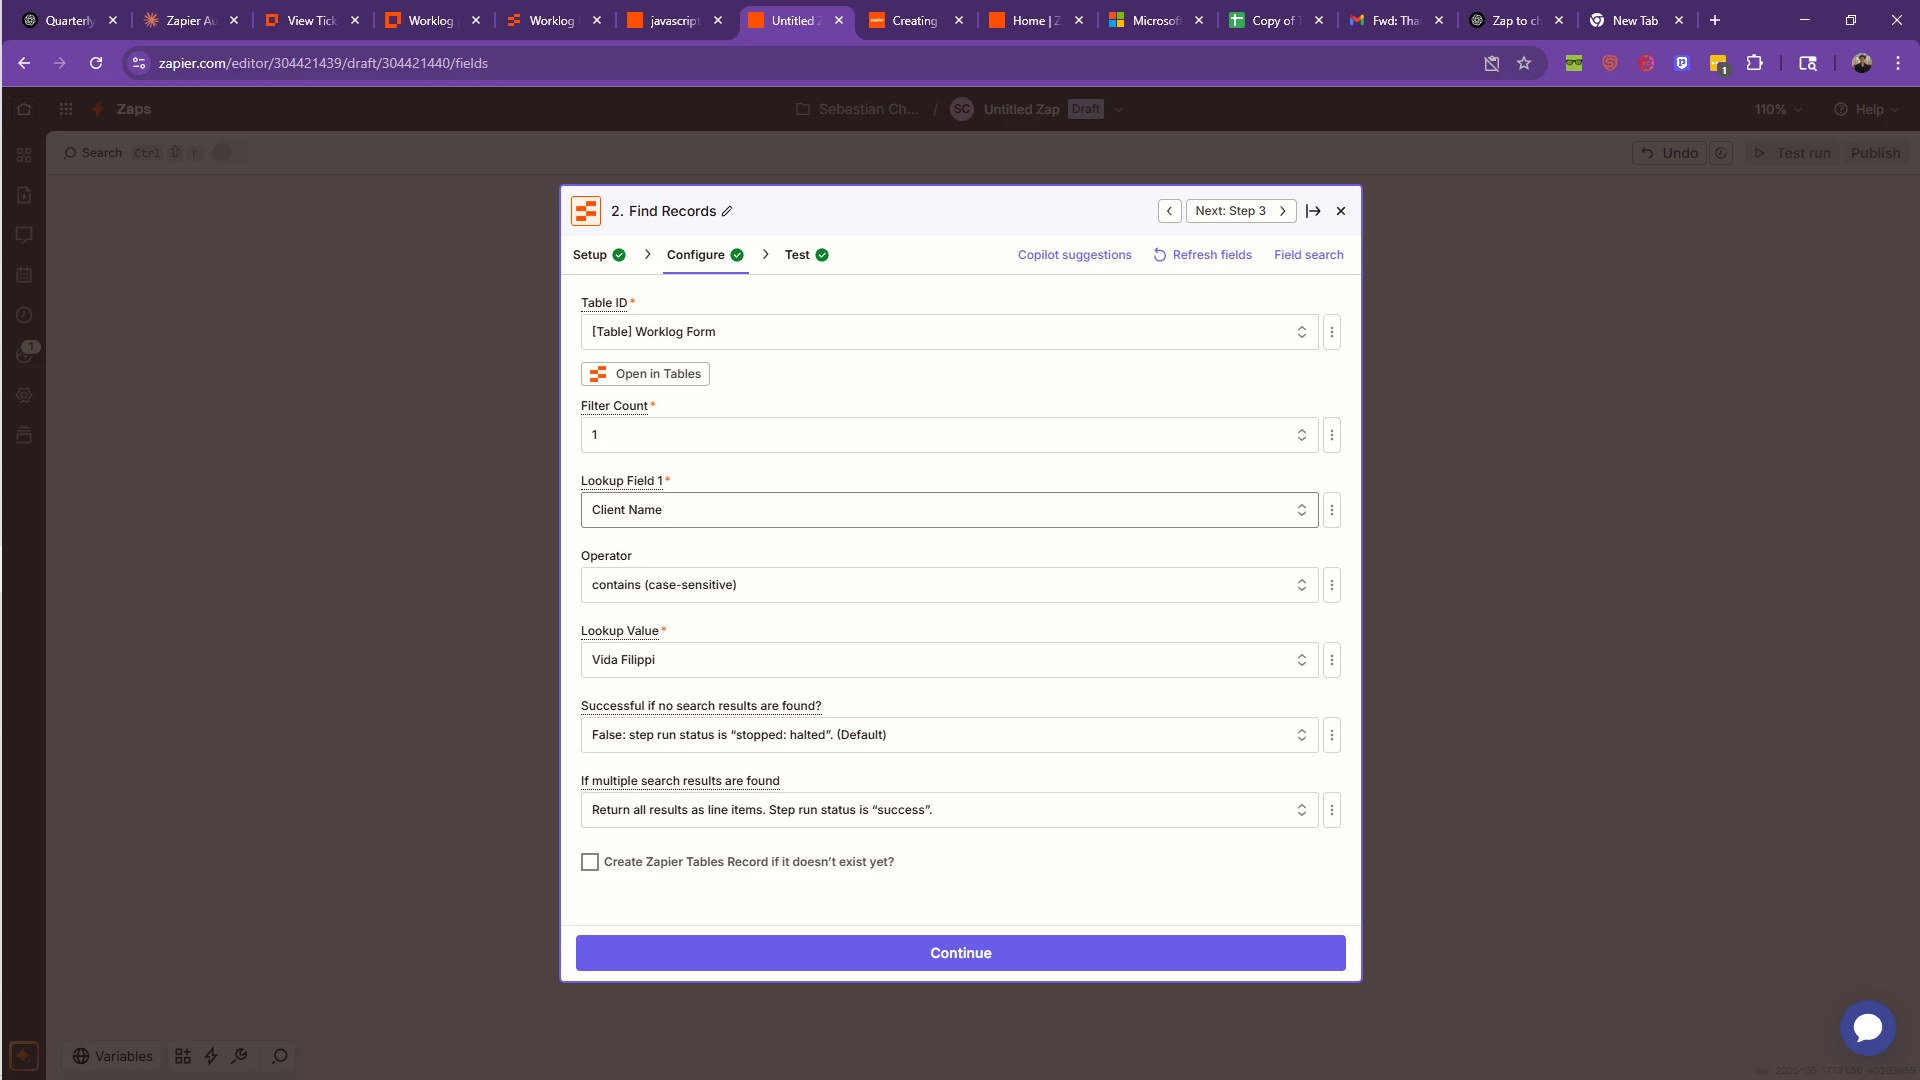Open options menu beside the 'False: step run status' field
This screenshot has width=1920, height=1080.
(1331, 735)
